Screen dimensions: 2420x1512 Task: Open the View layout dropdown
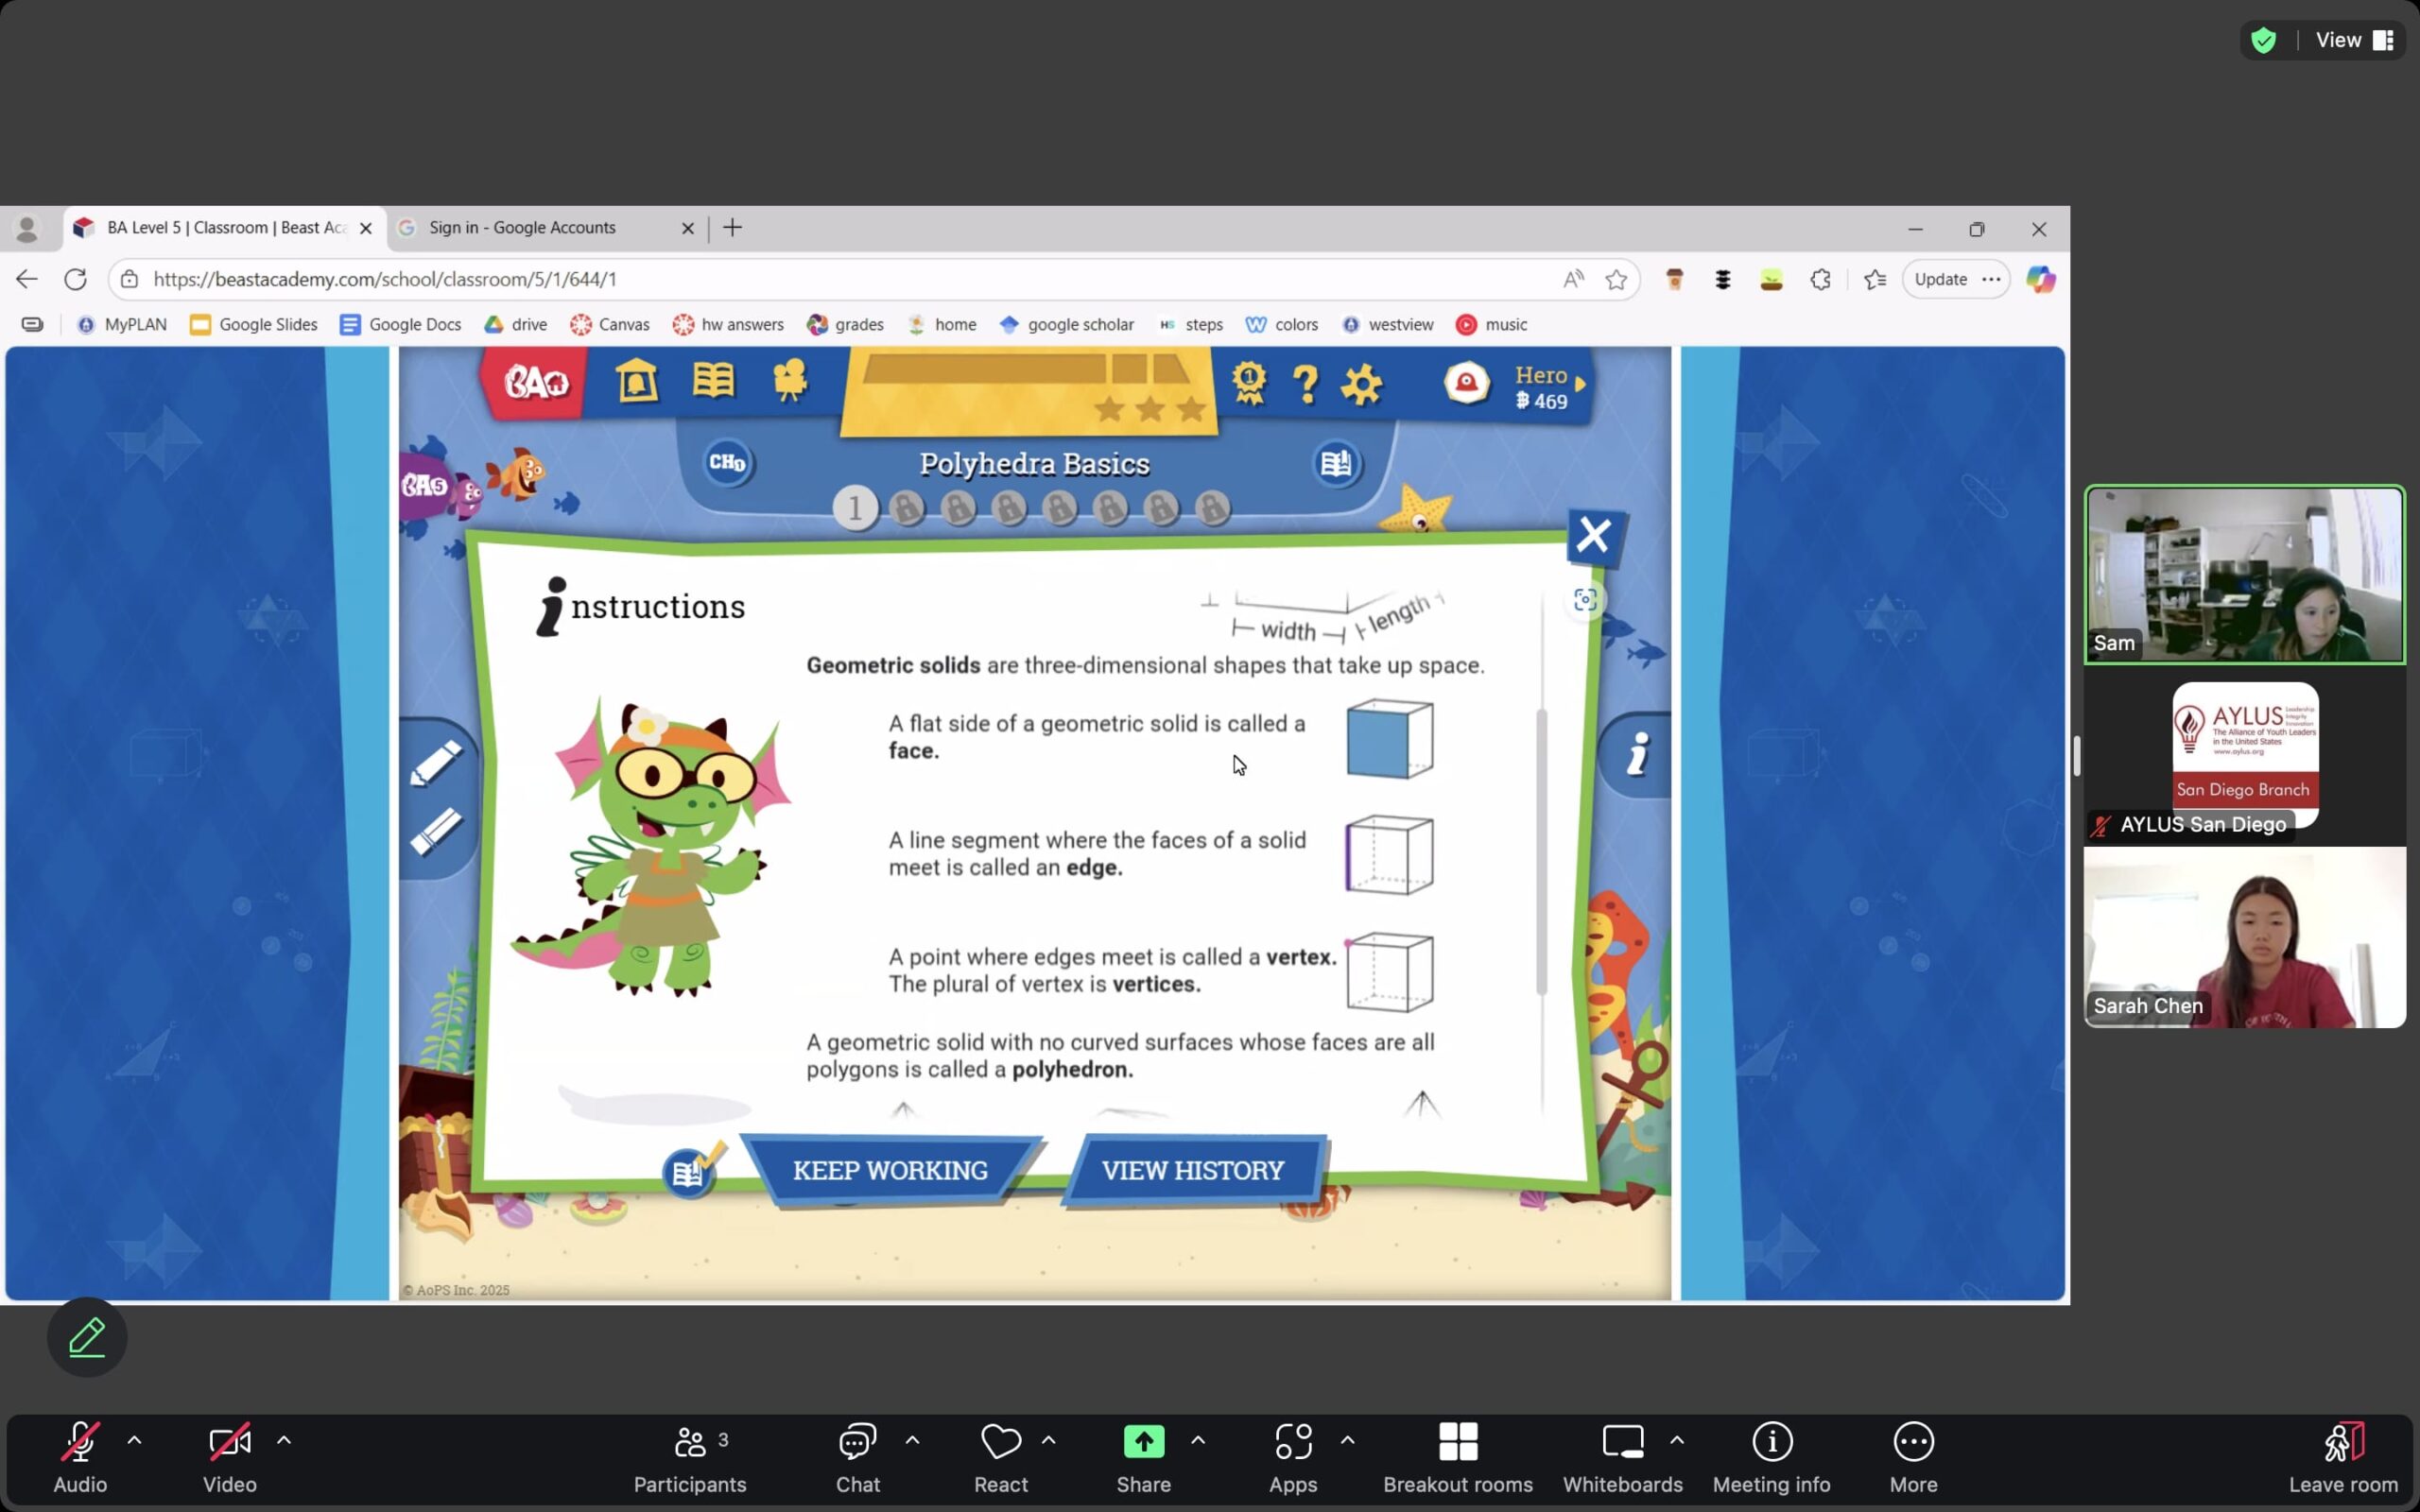click(x=2352, y=40)
